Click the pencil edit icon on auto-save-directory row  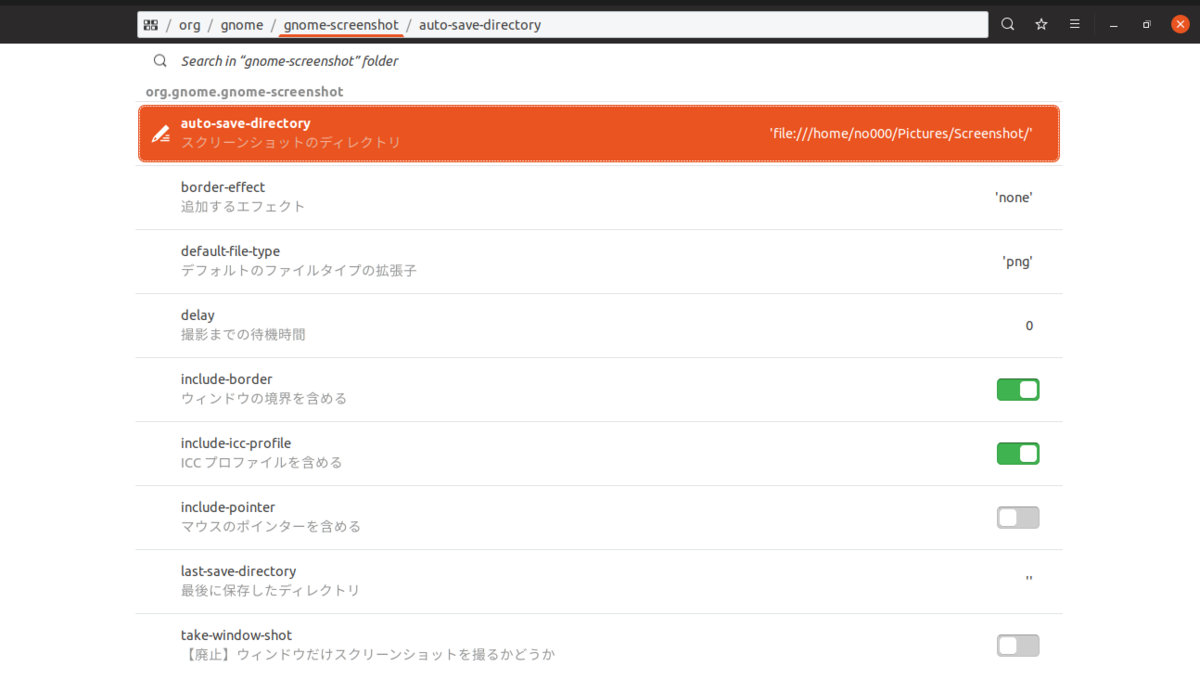[160, 134]
